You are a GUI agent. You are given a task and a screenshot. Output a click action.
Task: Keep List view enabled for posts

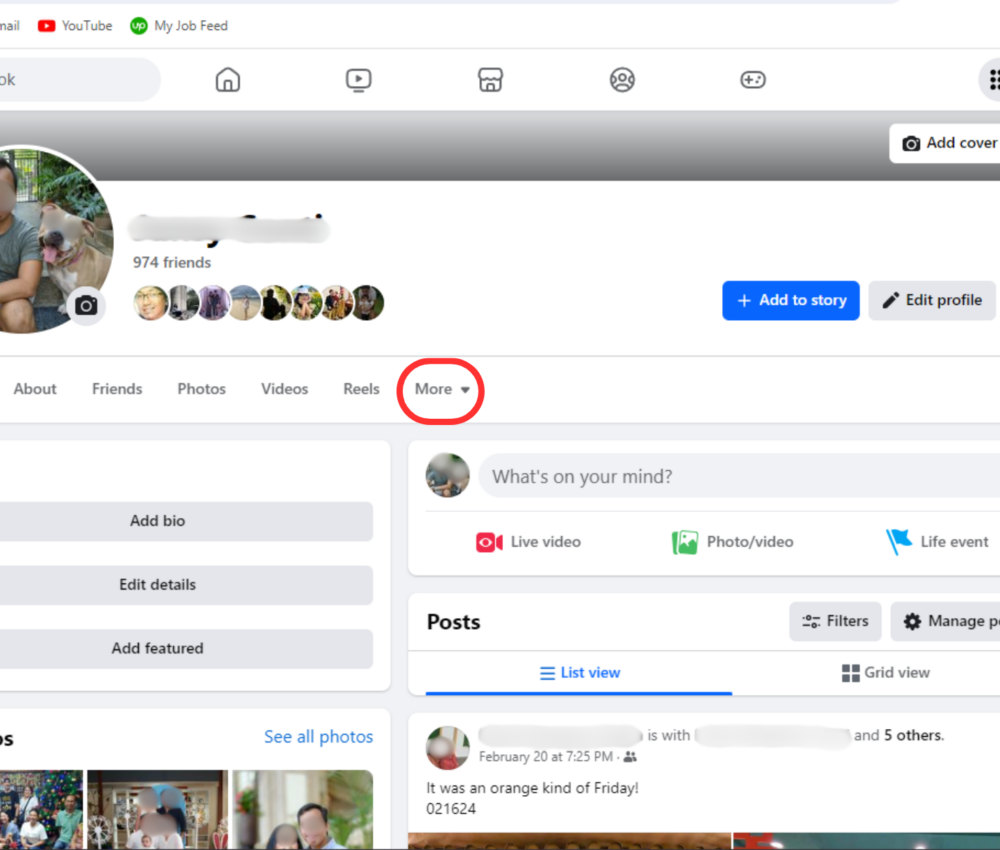pyautogui.click(x=579, y=672)
